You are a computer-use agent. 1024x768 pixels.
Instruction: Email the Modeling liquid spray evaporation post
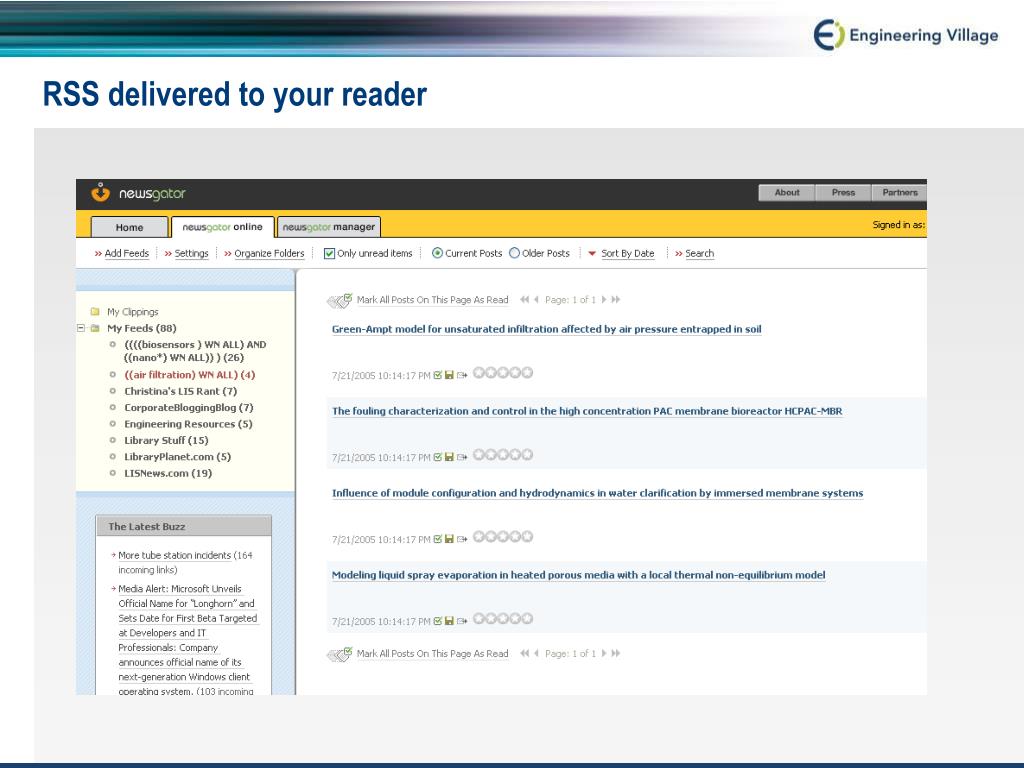462,621
